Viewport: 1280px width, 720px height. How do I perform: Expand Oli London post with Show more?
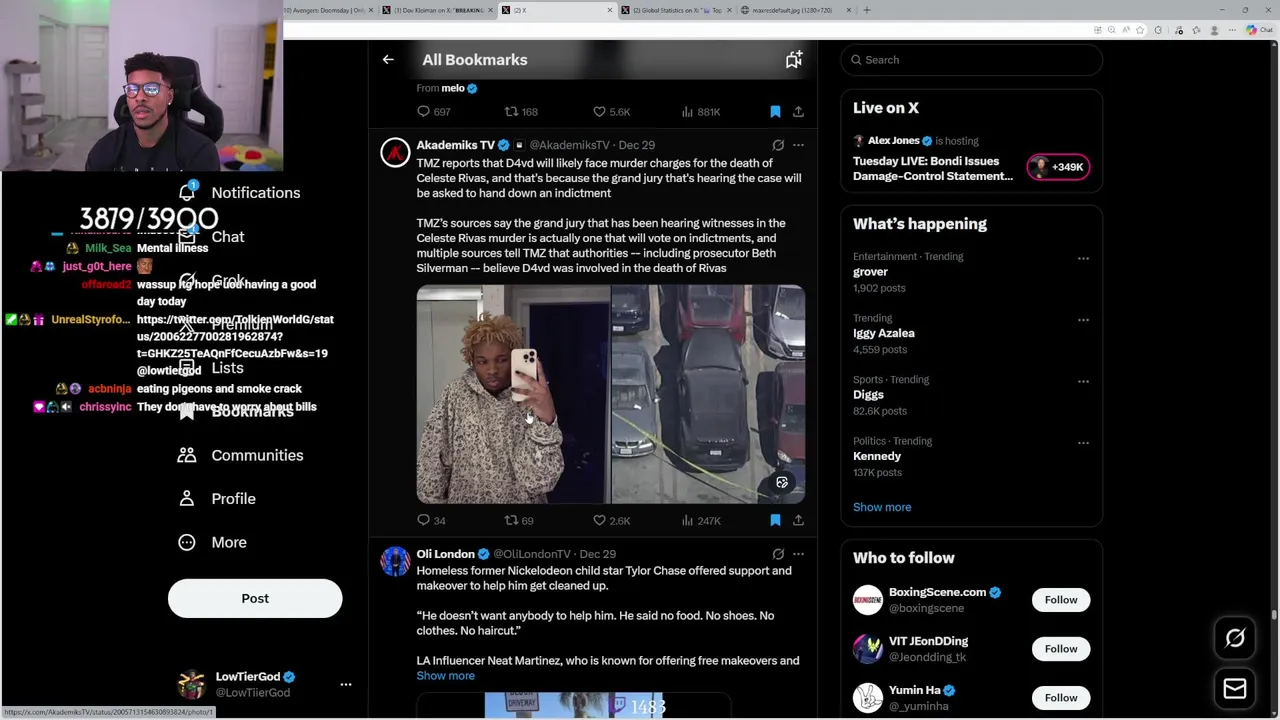pyautogui.click(x=445, y=676)
